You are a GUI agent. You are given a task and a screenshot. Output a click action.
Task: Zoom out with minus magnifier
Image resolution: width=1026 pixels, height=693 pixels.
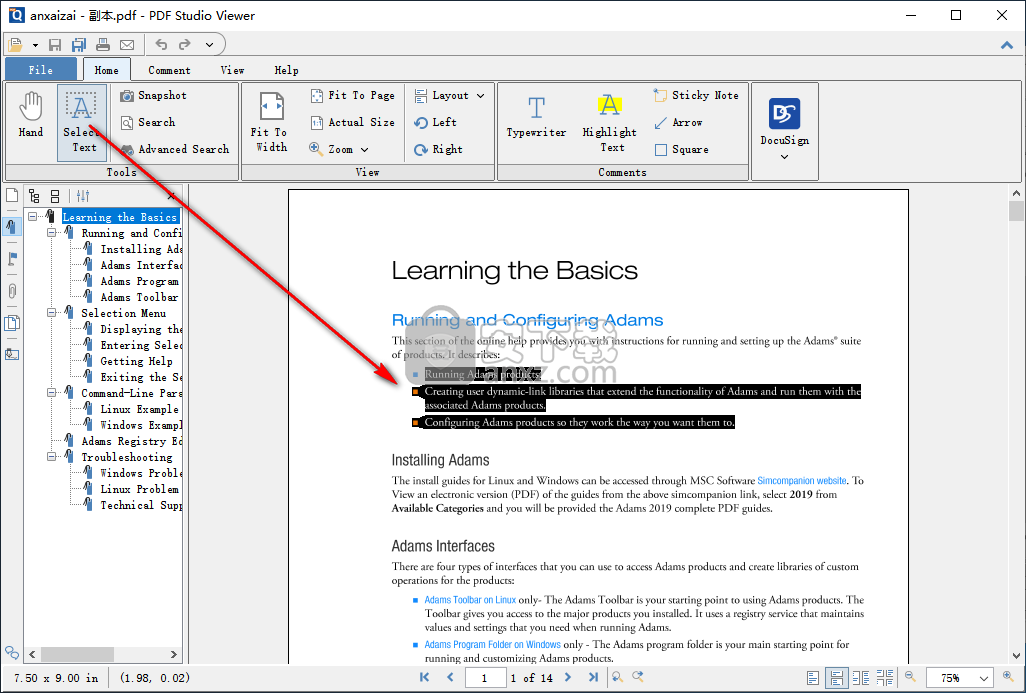pyautogui.click(x=910, y=677)
